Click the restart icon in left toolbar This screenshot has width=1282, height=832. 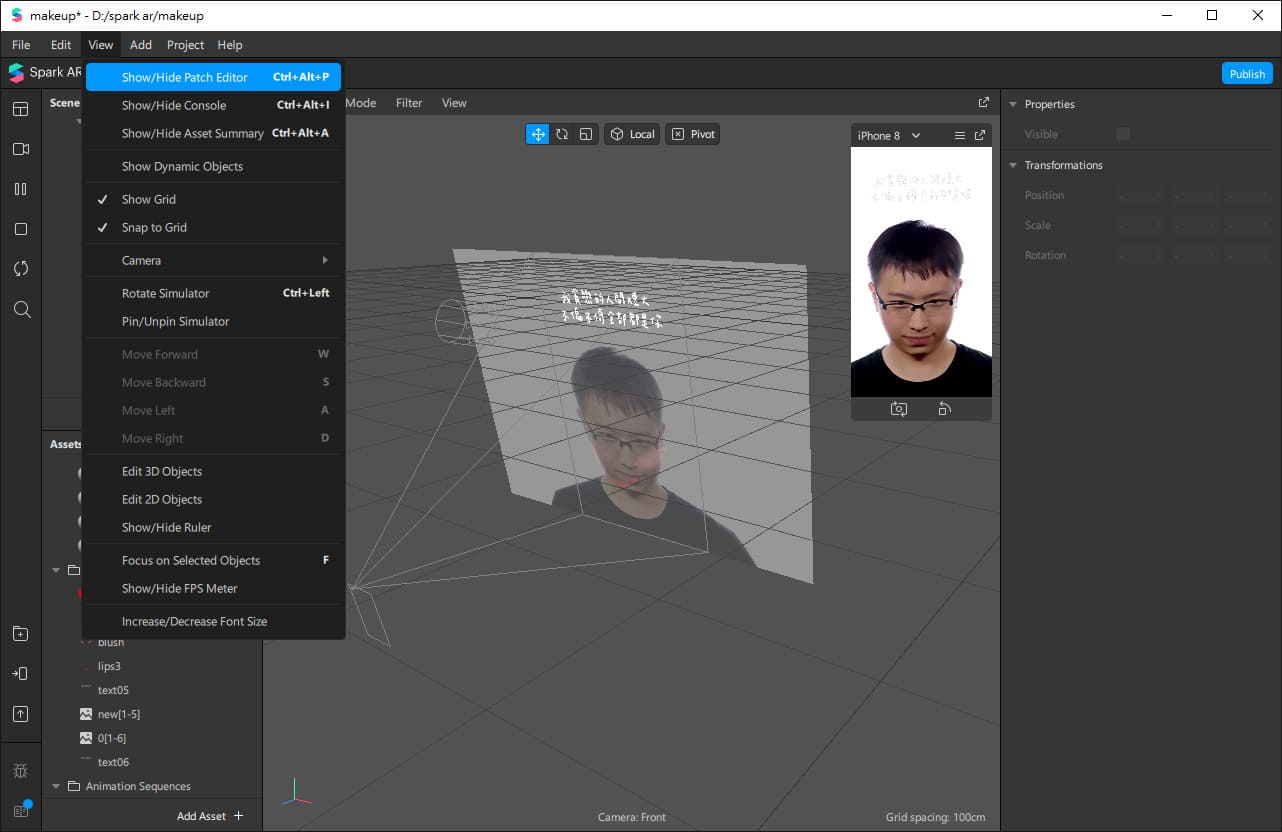(x=20, y=269)
